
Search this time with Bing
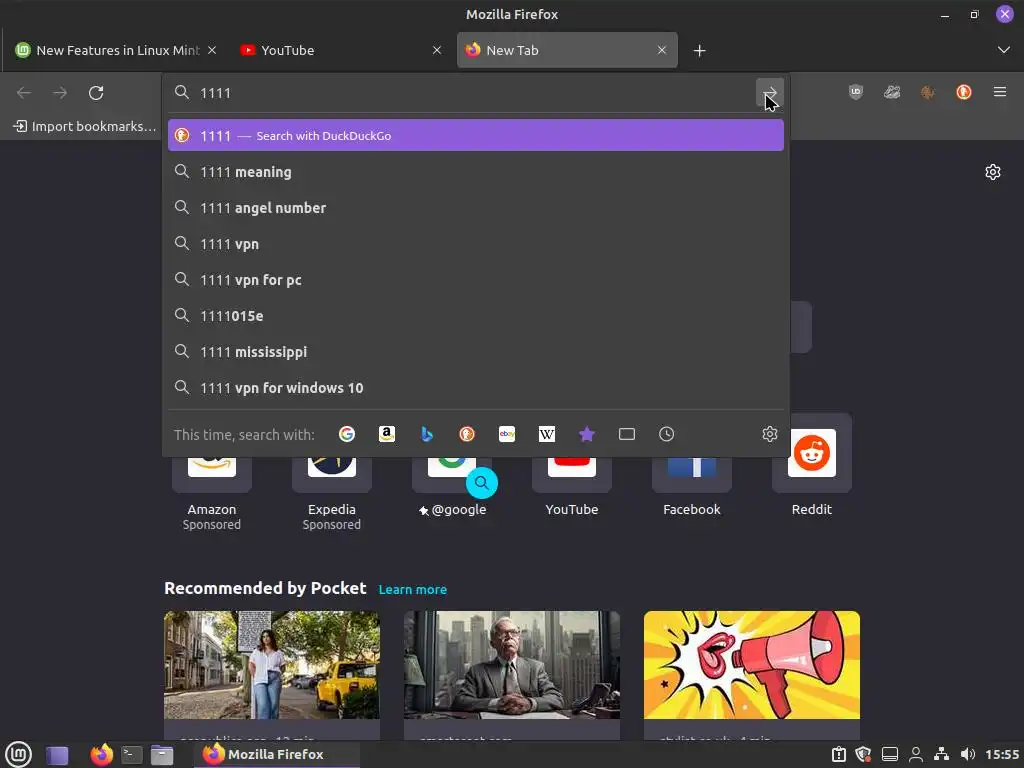click(426, 434)
